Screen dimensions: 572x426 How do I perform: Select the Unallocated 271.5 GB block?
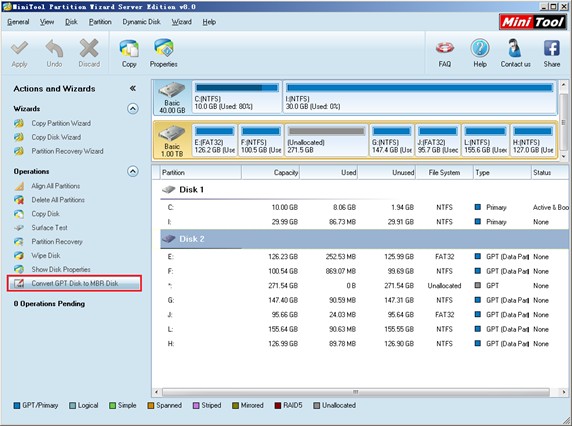[326, 140]
